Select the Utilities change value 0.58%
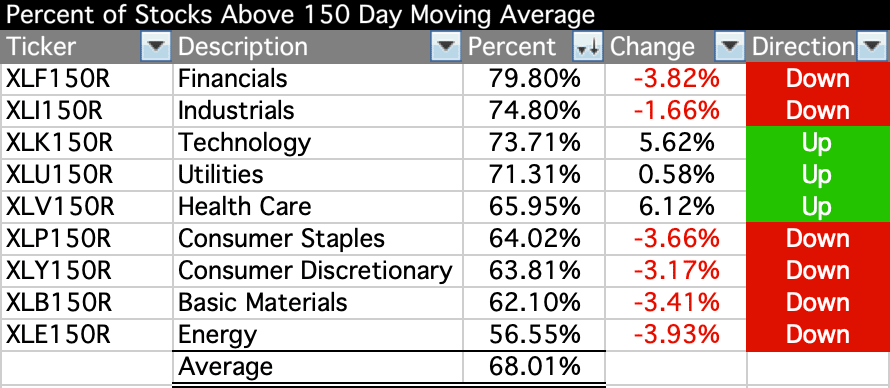This screenshot has height=388, width=890. tap(676, 175)
